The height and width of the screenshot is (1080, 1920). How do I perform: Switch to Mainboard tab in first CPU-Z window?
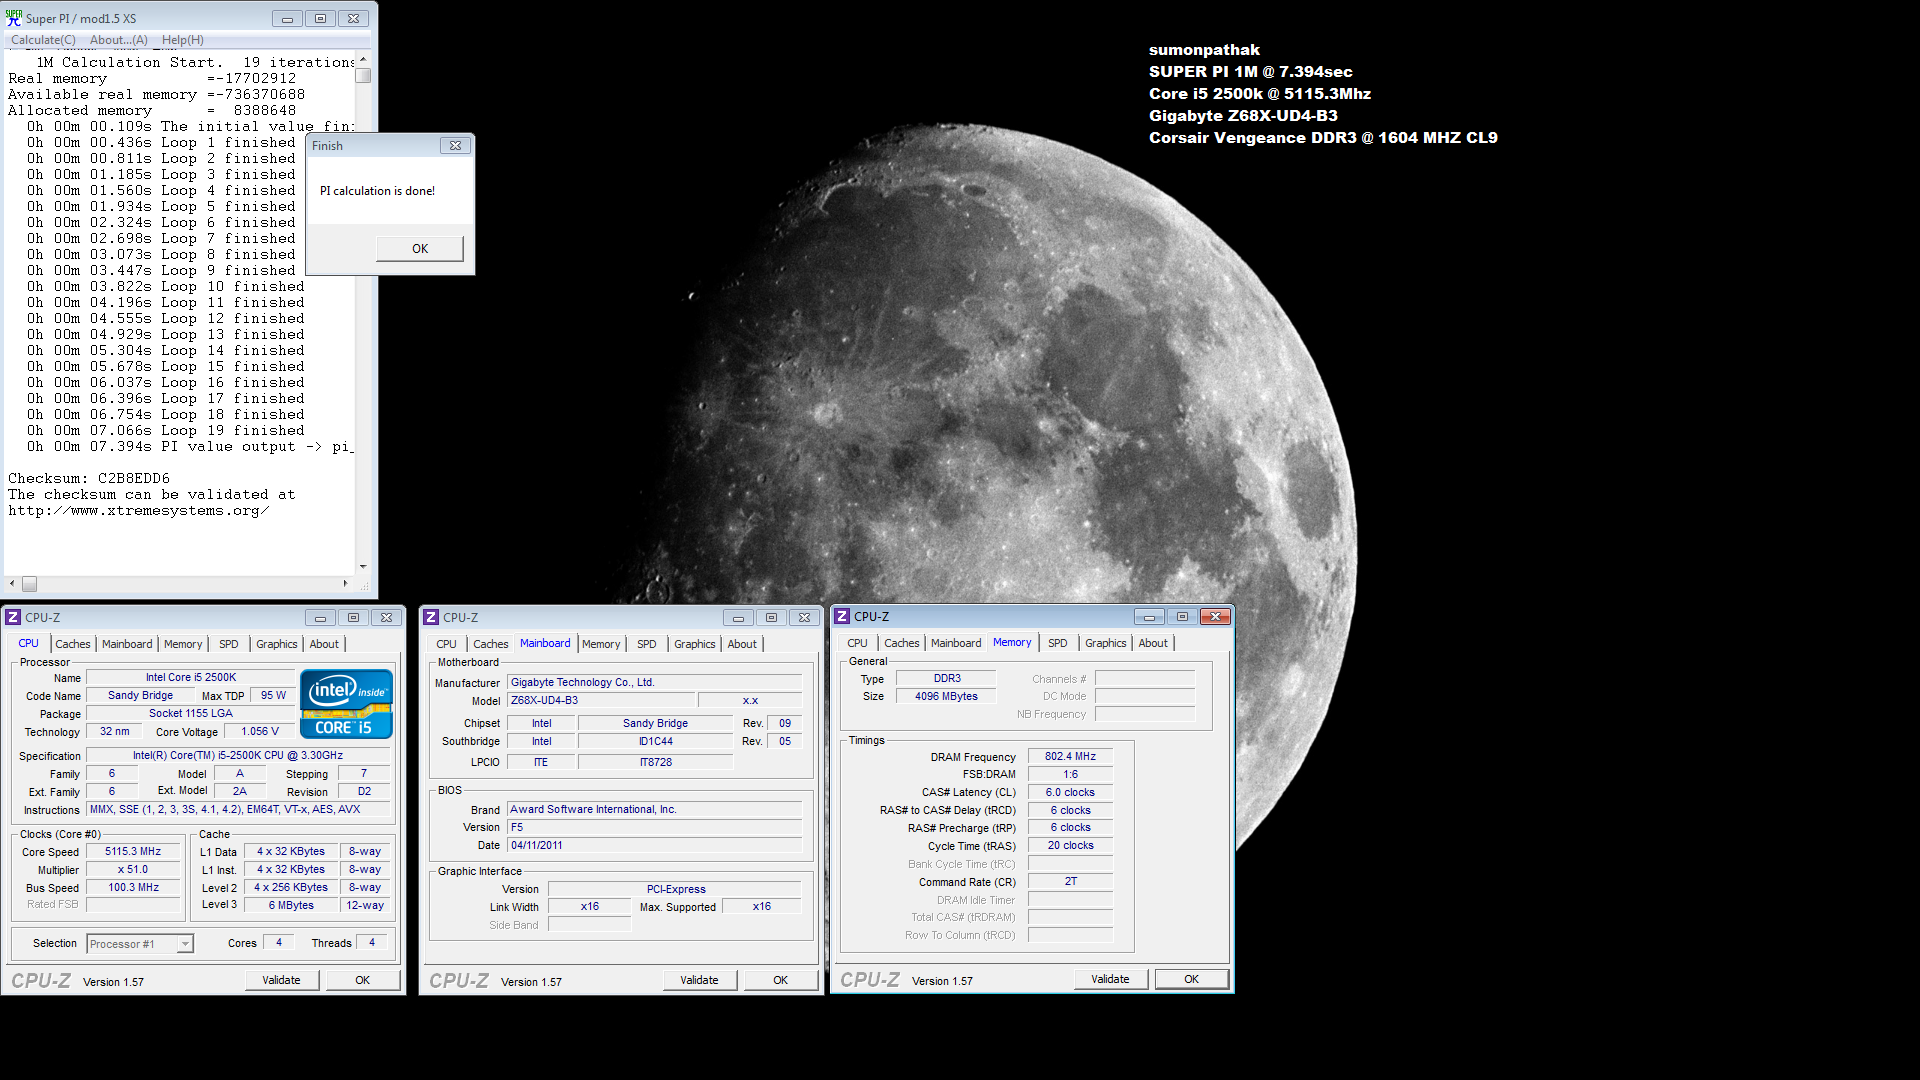click(127, 644)
